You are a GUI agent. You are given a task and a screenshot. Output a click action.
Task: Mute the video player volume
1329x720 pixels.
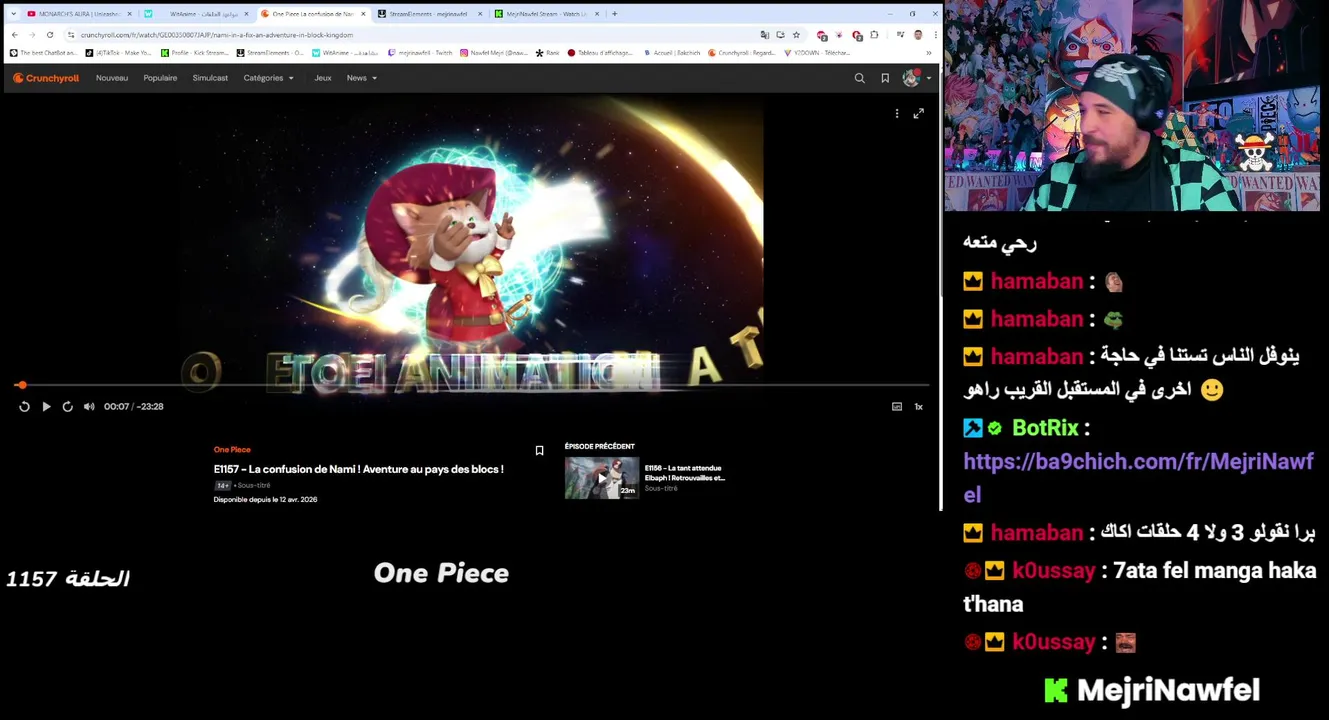tap(89, 406)
